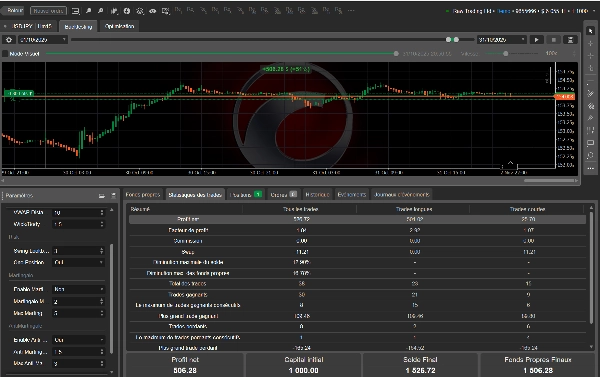Viewport: 600px width, 377px height.
Task: Click the chart horizontal scrollbar
Action: [549, 180]
